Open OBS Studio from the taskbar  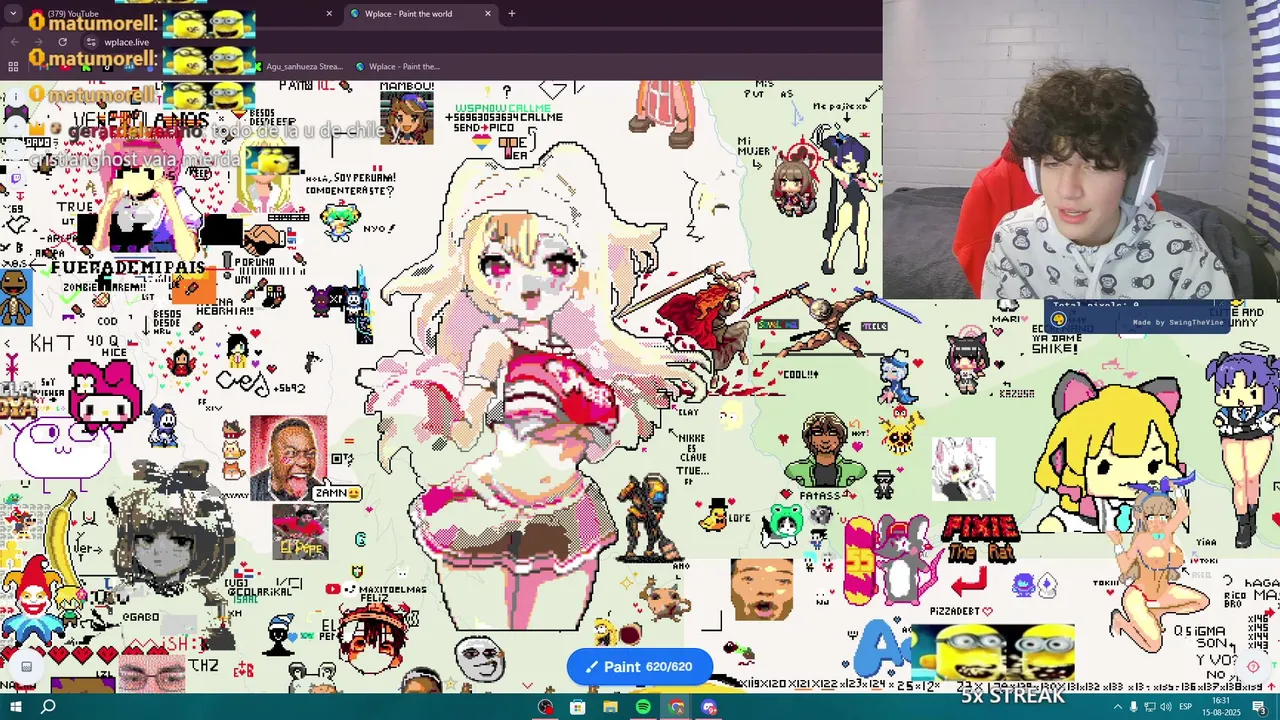[x=545, y=707]
